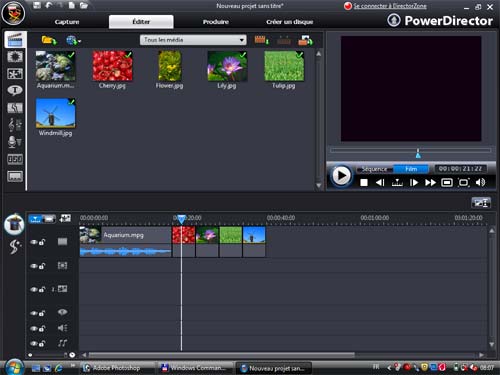Switch preview to full screen mode
500x375 pixels.
pos(464,182)
